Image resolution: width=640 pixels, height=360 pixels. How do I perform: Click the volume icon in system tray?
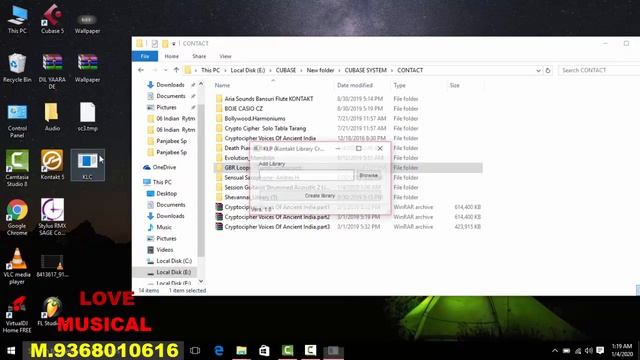coord(589,351)
